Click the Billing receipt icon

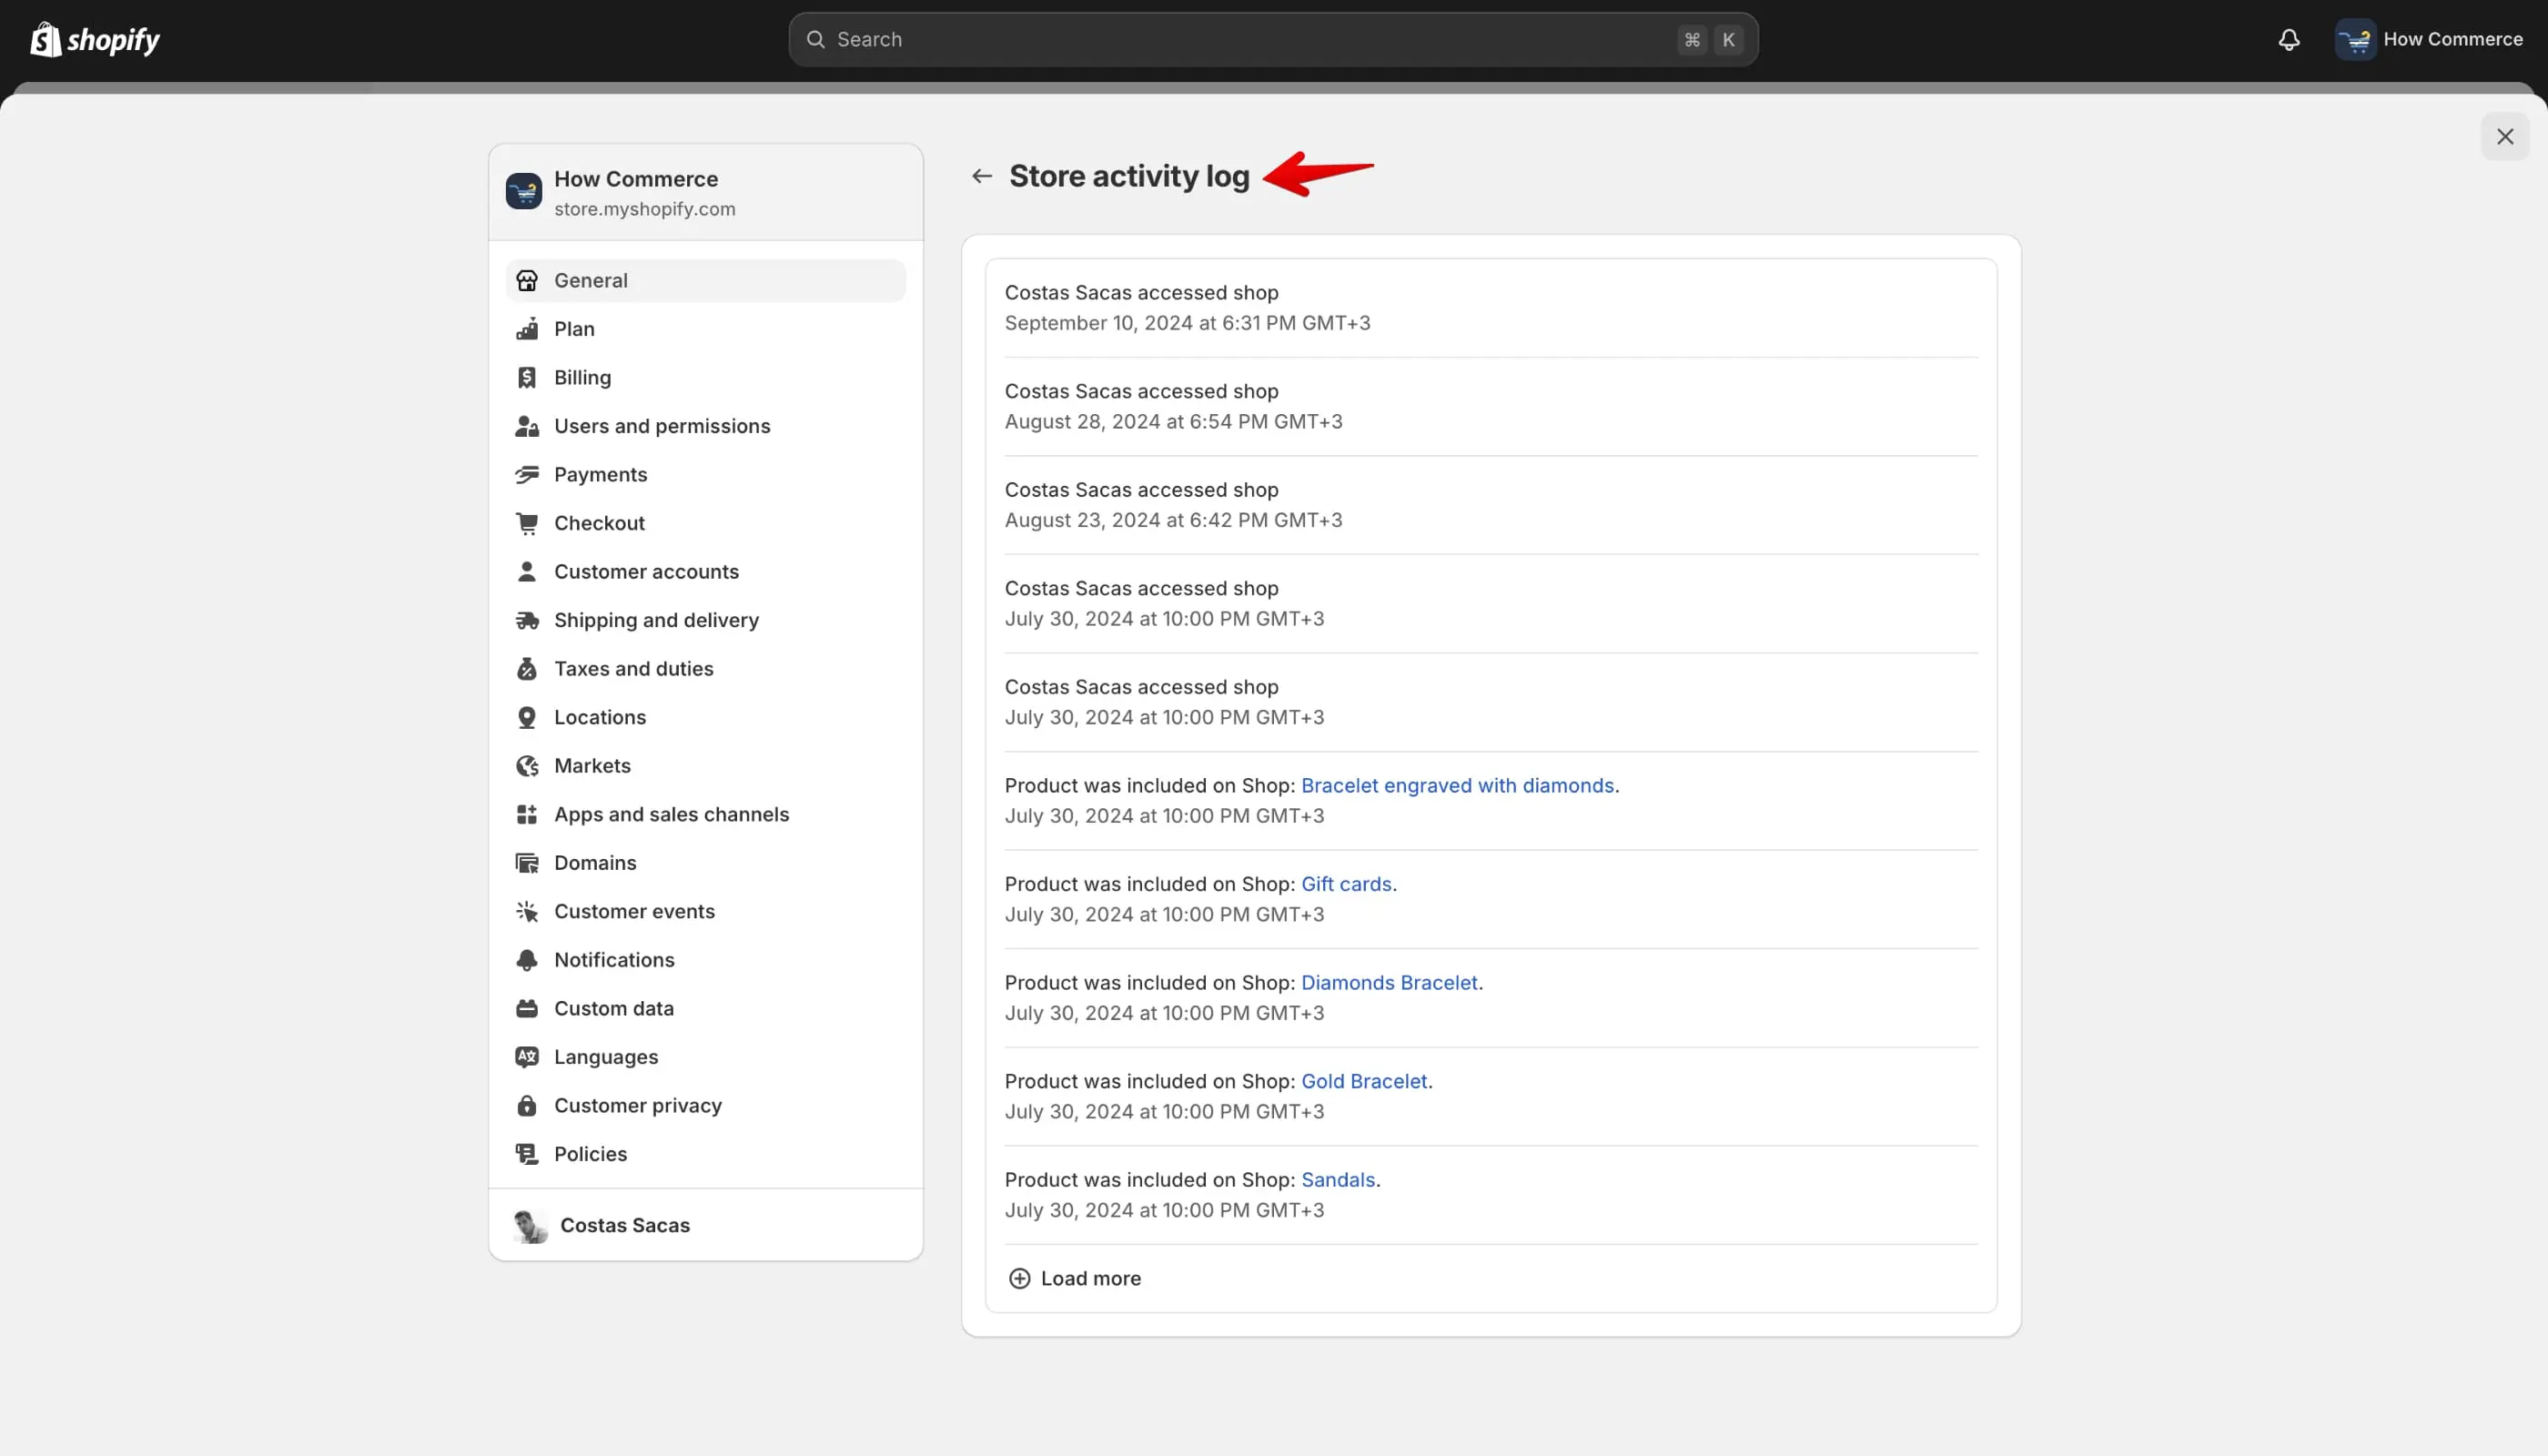tap(527, 378)
